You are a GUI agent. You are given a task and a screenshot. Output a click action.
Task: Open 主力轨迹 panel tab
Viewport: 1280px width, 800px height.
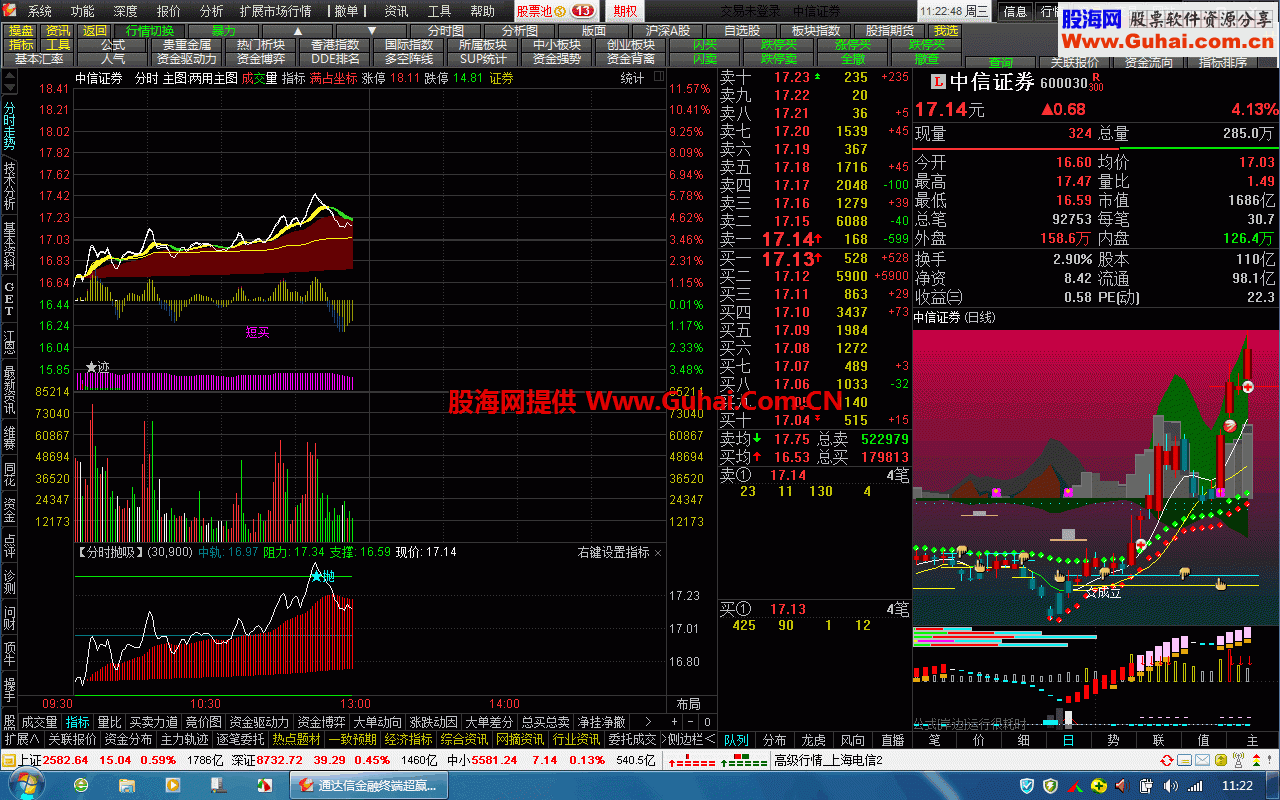click(185, 740)
